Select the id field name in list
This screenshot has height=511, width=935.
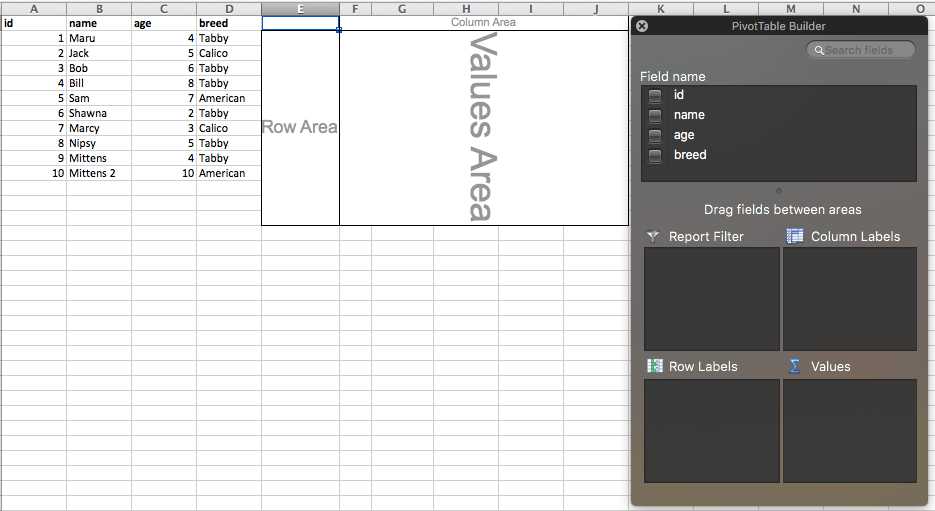679,95
